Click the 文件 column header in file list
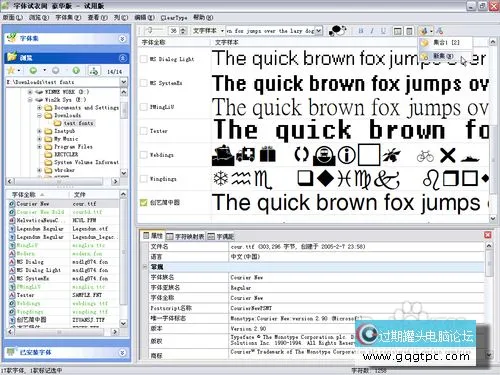Image resolution: width=500 pixels, height=375 pixels. coord(94,194)
